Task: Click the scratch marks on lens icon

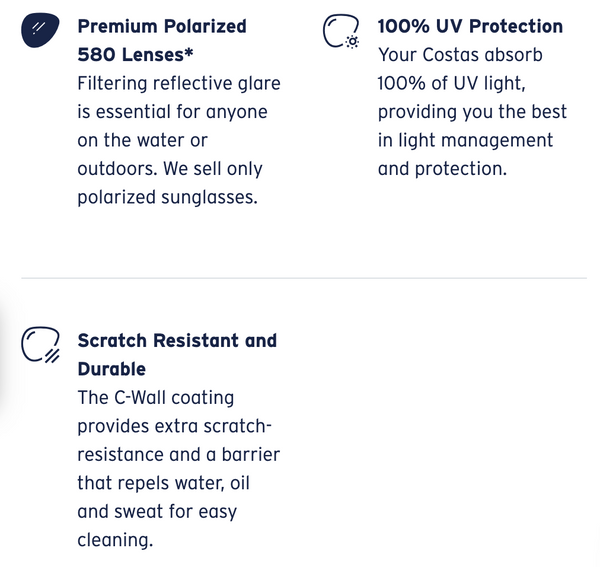Action: point(53,354)
